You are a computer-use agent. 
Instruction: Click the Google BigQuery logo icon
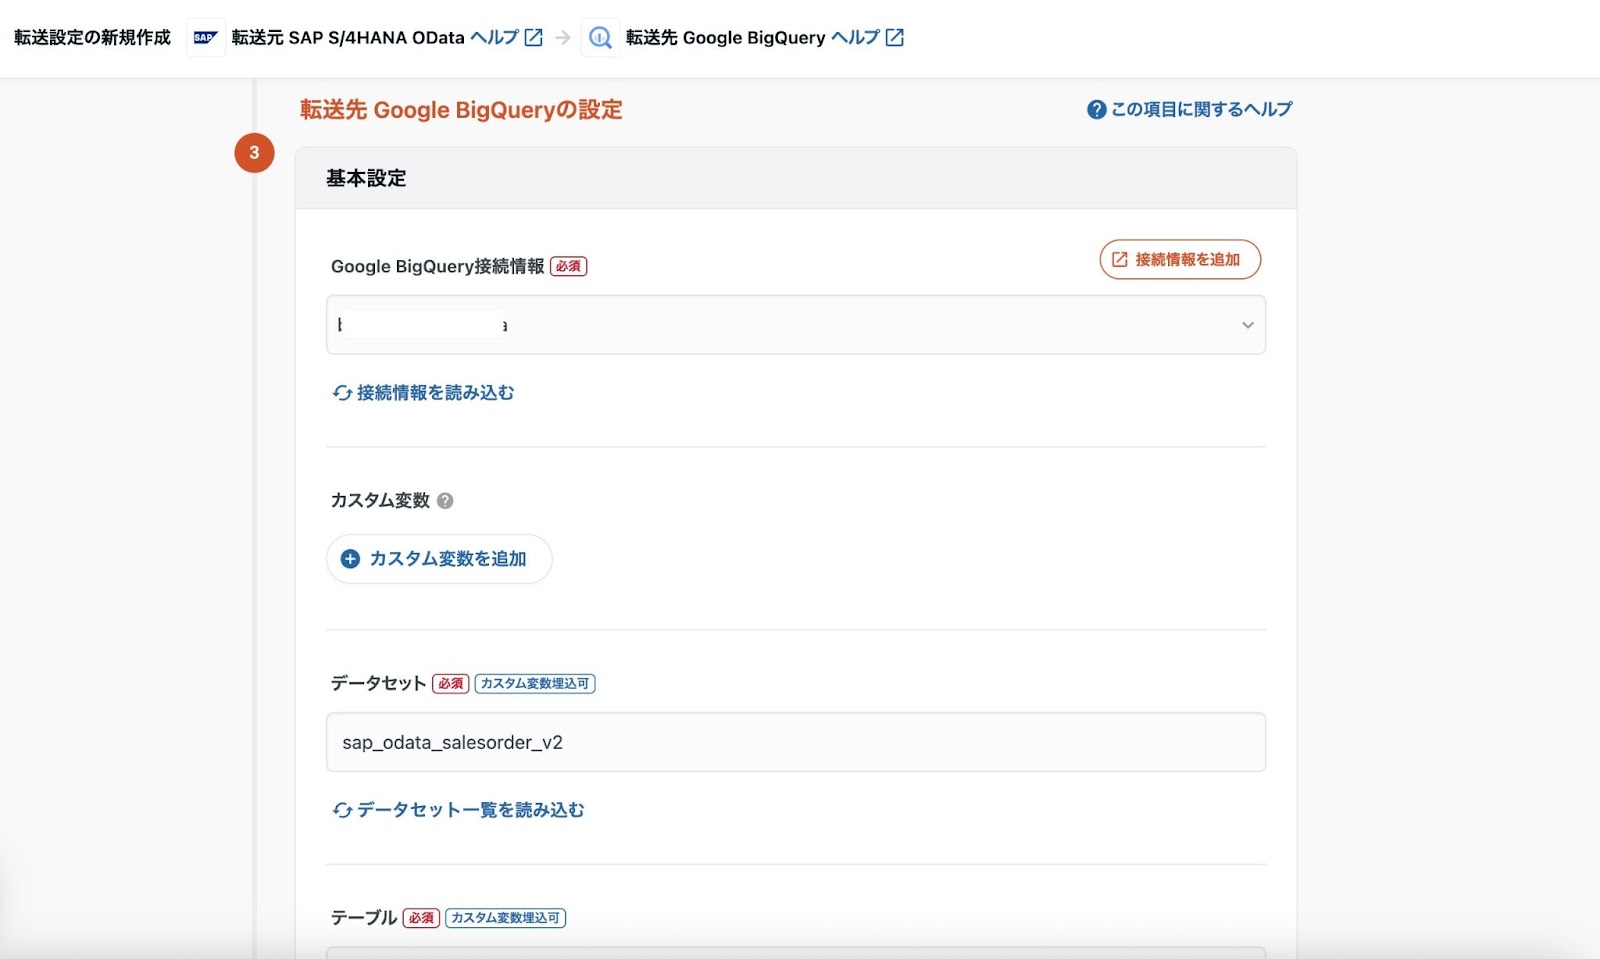(x=600, y=38)
